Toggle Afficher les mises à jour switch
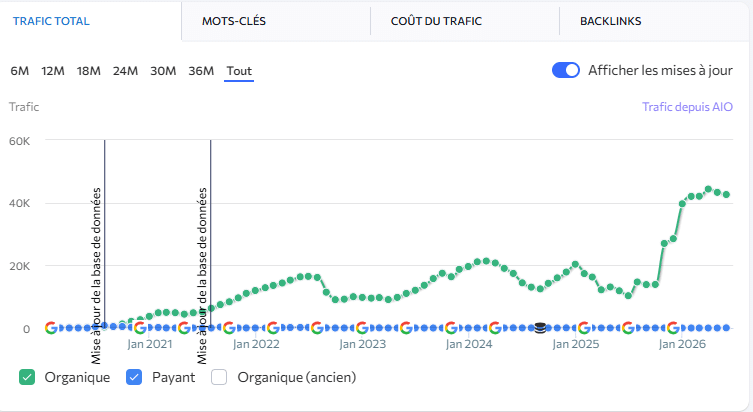 click(x=566, y=70)
